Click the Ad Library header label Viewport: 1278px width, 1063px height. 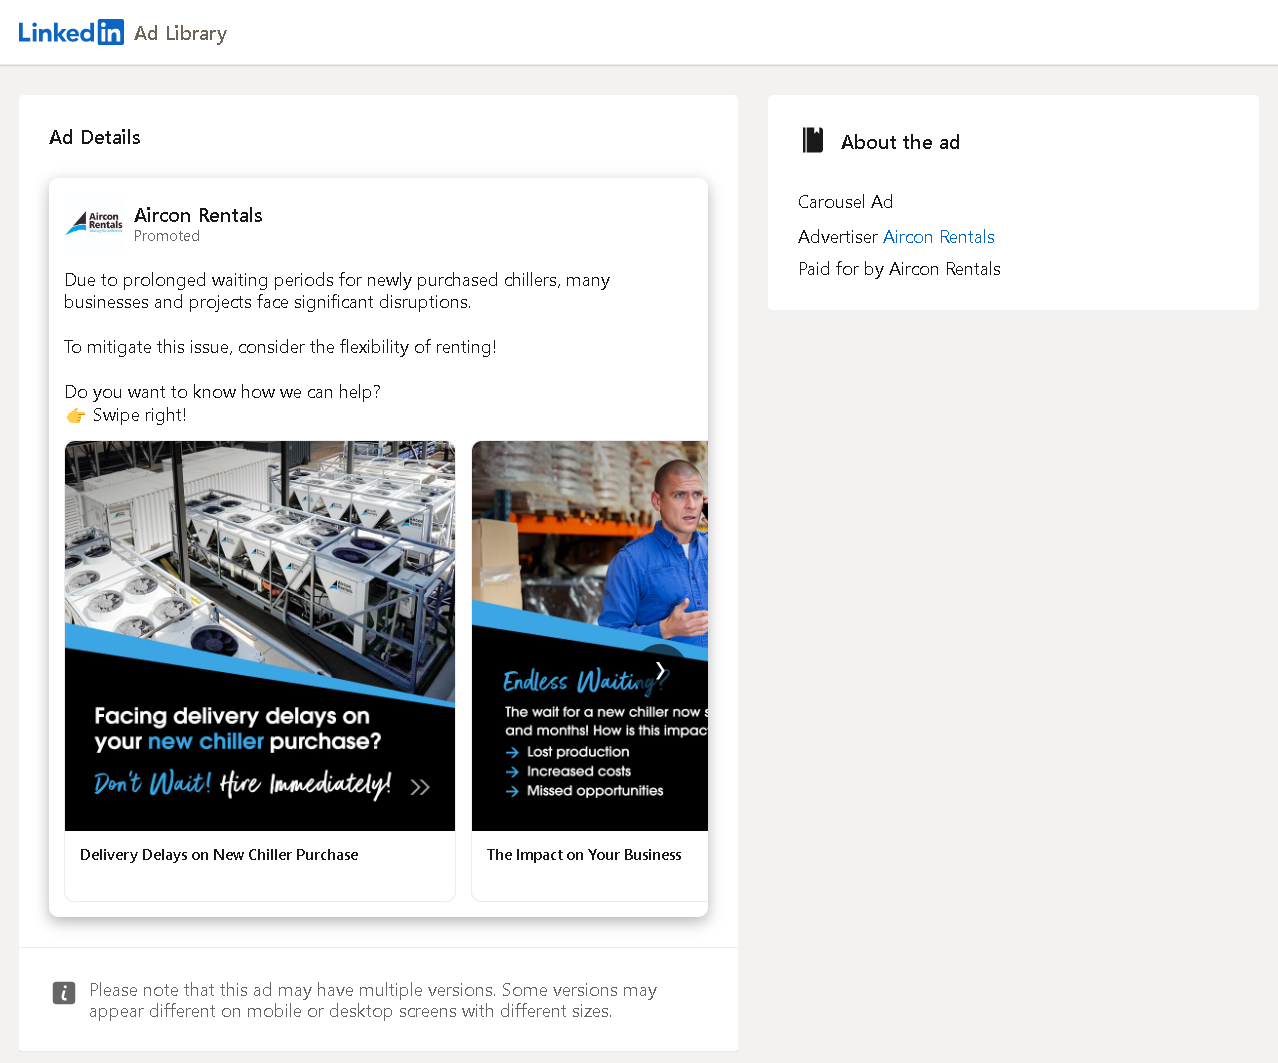tap(180, 33)
